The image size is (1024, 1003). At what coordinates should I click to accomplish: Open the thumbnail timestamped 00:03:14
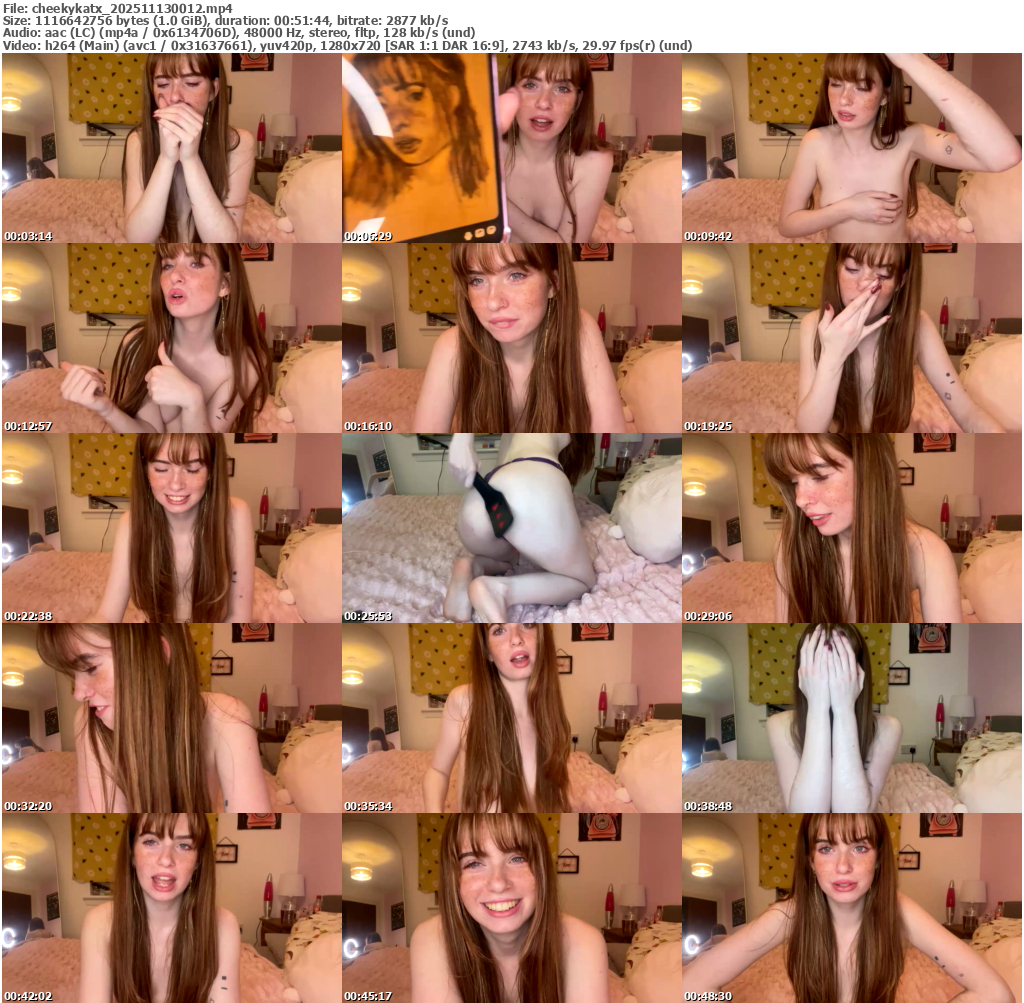coord(171,148)
